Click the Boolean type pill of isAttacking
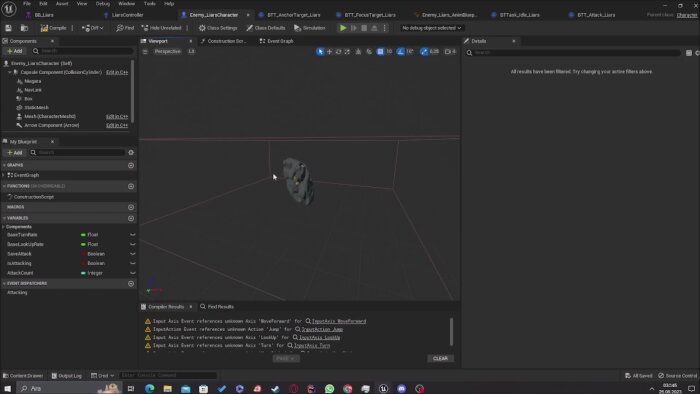Viewport: 700px width, 394px height. click(93, 263)
